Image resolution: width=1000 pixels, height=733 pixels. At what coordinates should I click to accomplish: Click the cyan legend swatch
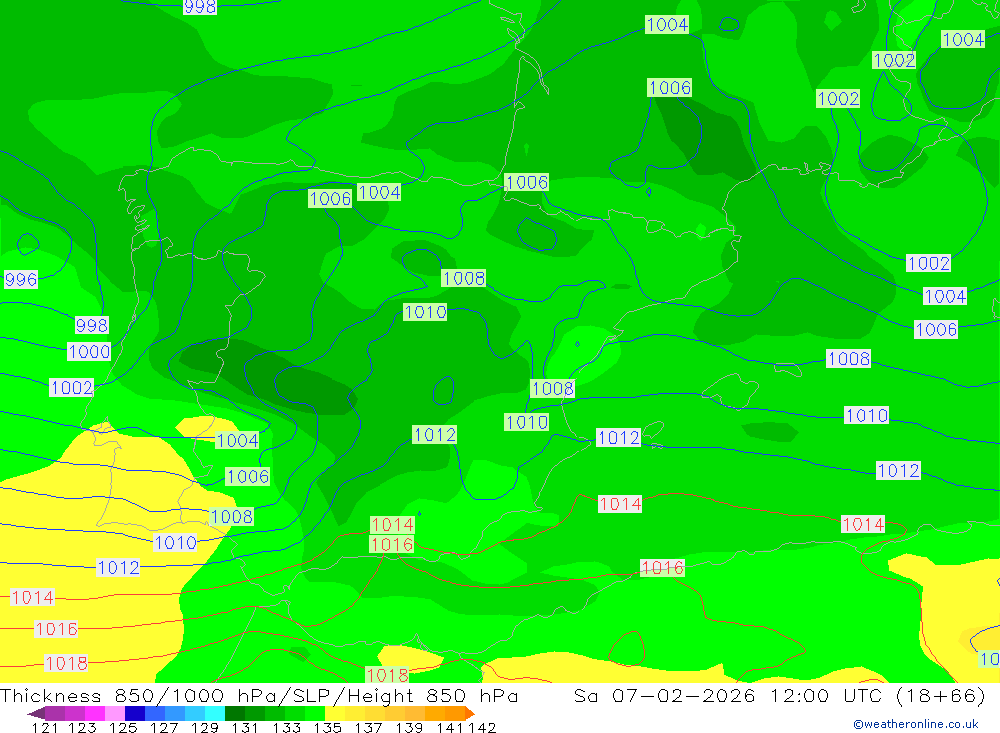pos(214,713)
